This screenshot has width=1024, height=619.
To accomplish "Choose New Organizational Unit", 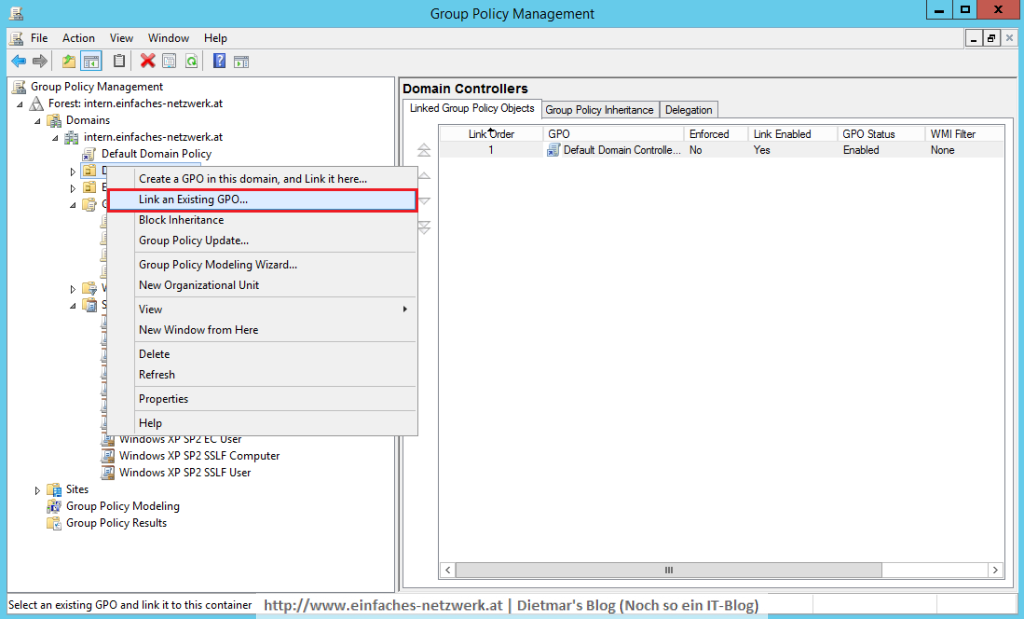I will pos(262,285).
